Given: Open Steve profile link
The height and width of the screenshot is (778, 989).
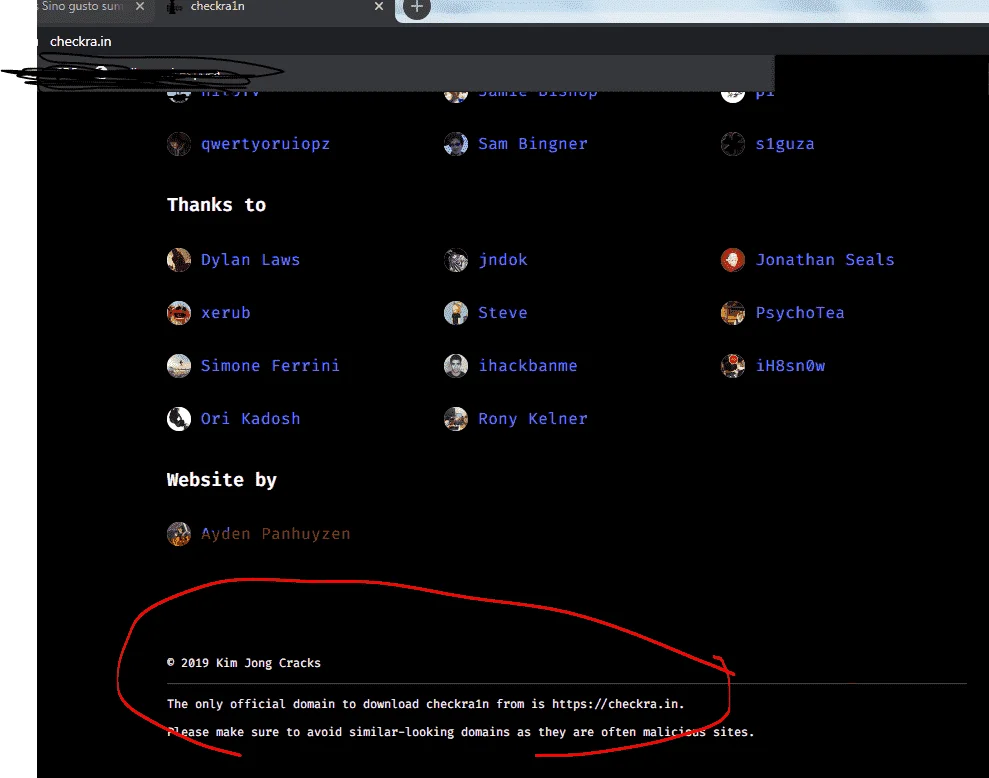Looking at the screenshot, I should click(x=503, y=313).
